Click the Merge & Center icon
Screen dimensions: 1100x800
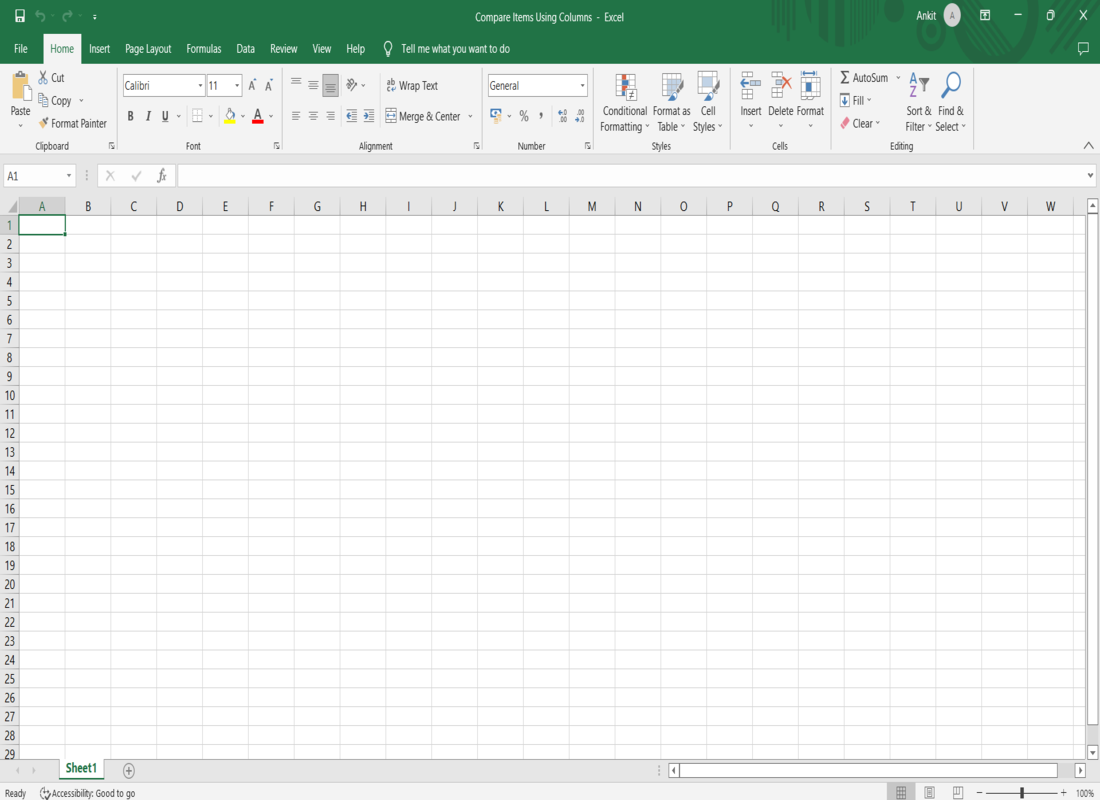coord(423,116)
